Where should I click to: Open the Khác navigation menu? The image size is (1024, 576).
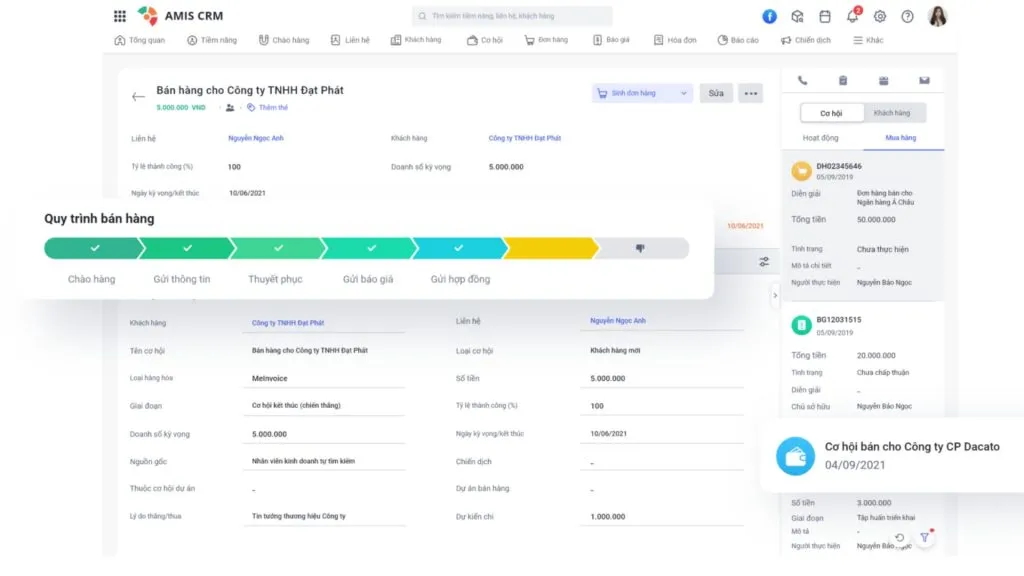pyautogui.click(x=868, y=40)
